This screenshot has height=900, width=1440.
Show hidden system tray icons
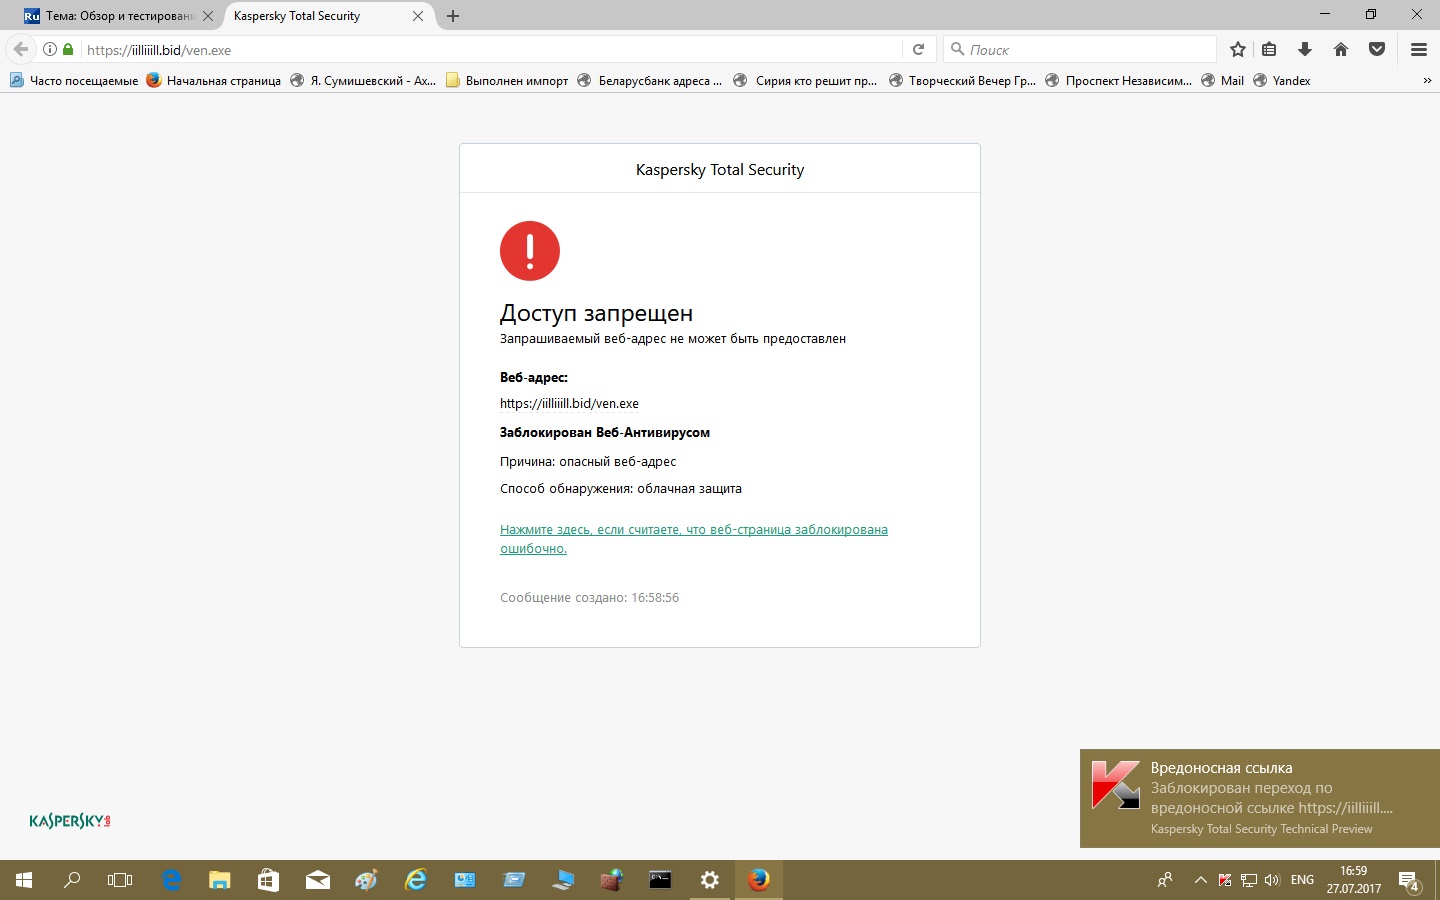coord(1201,880)
